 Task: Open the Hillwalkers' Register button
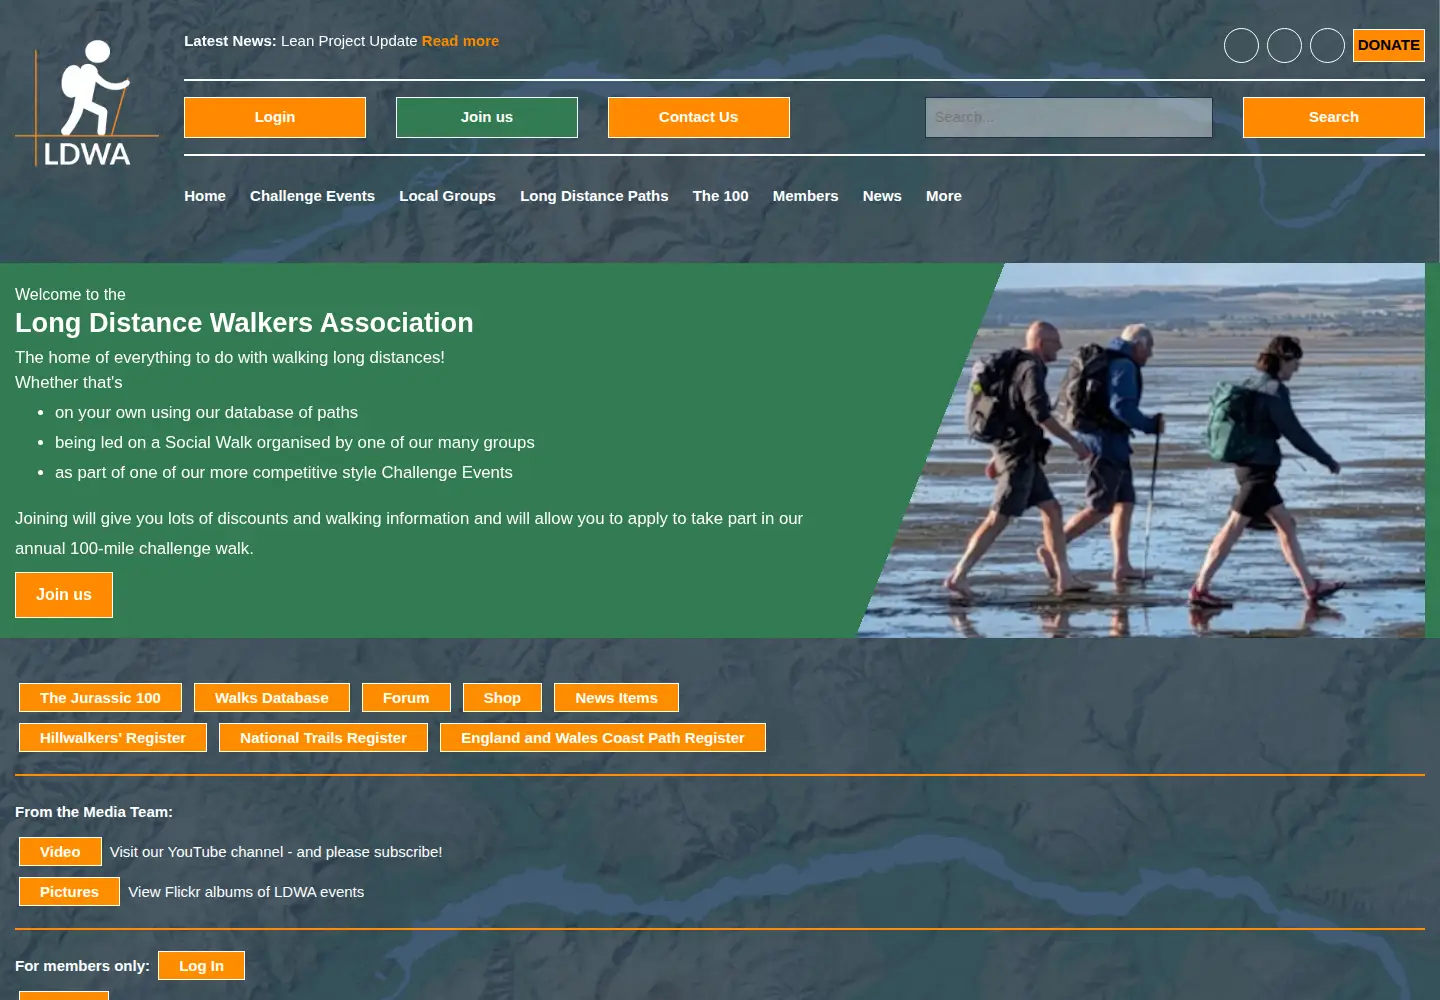coord(113,738)
